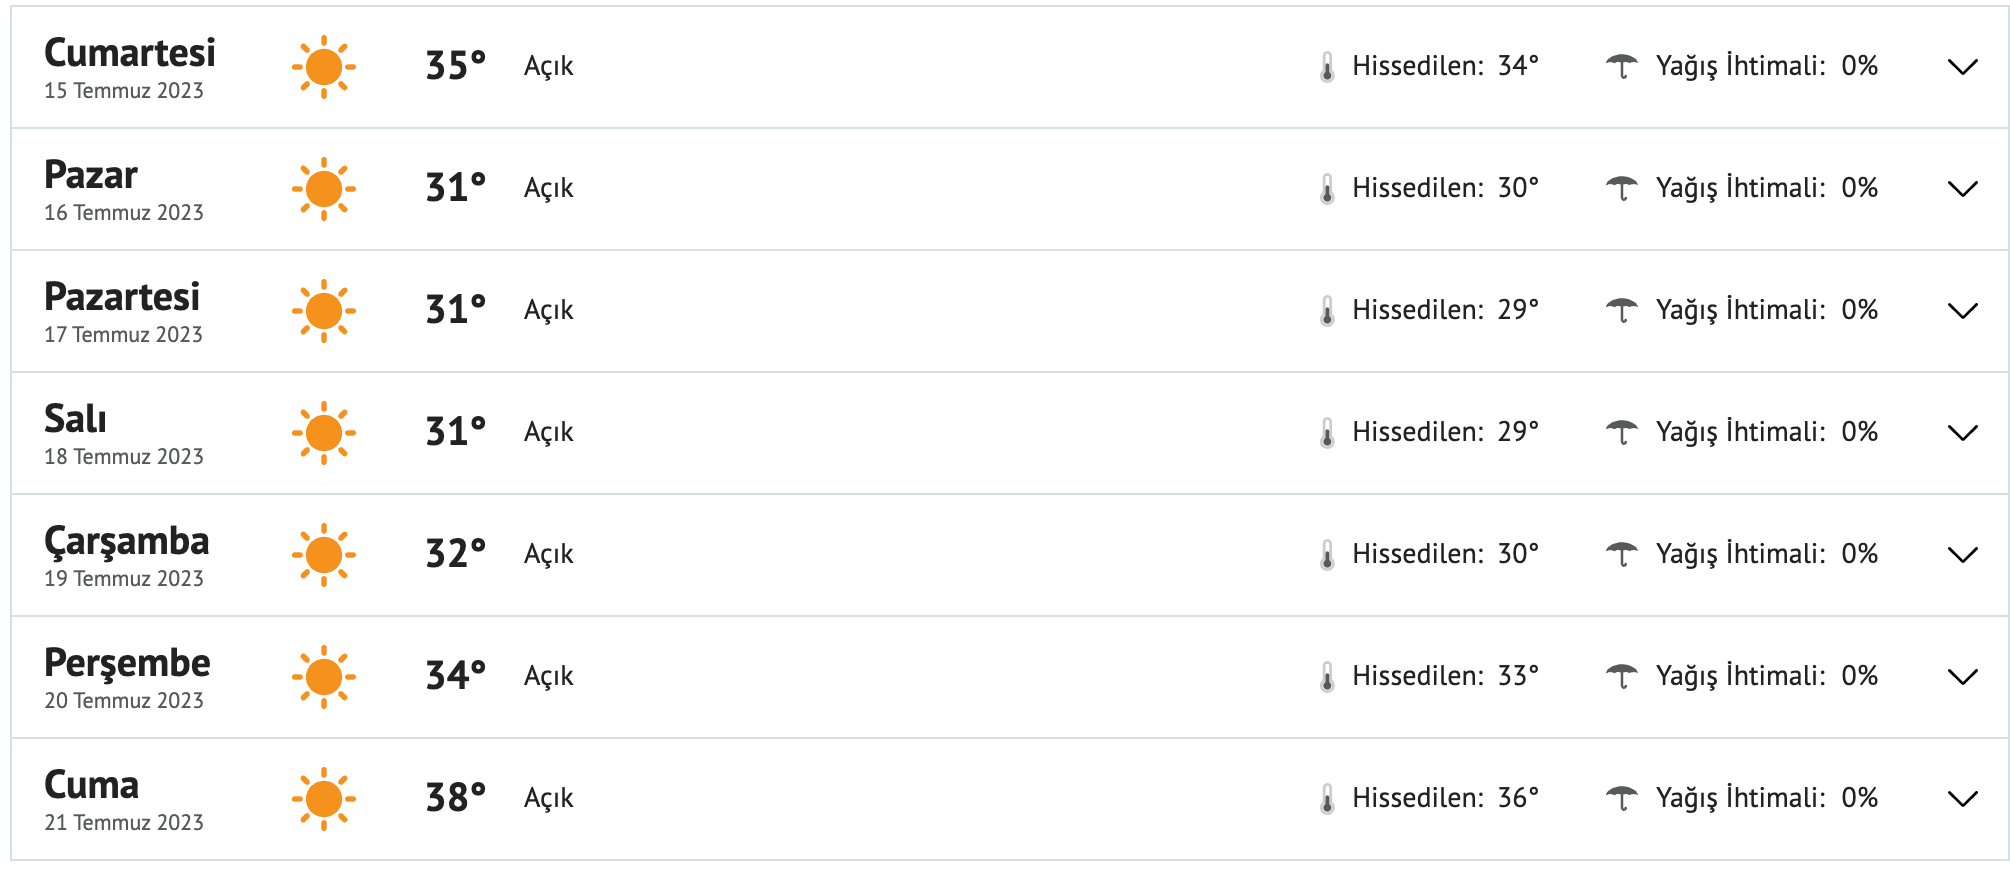The image size is (2010, 886).
Task: Expand the Perşembe forecast chevron
Action: 1963,677
